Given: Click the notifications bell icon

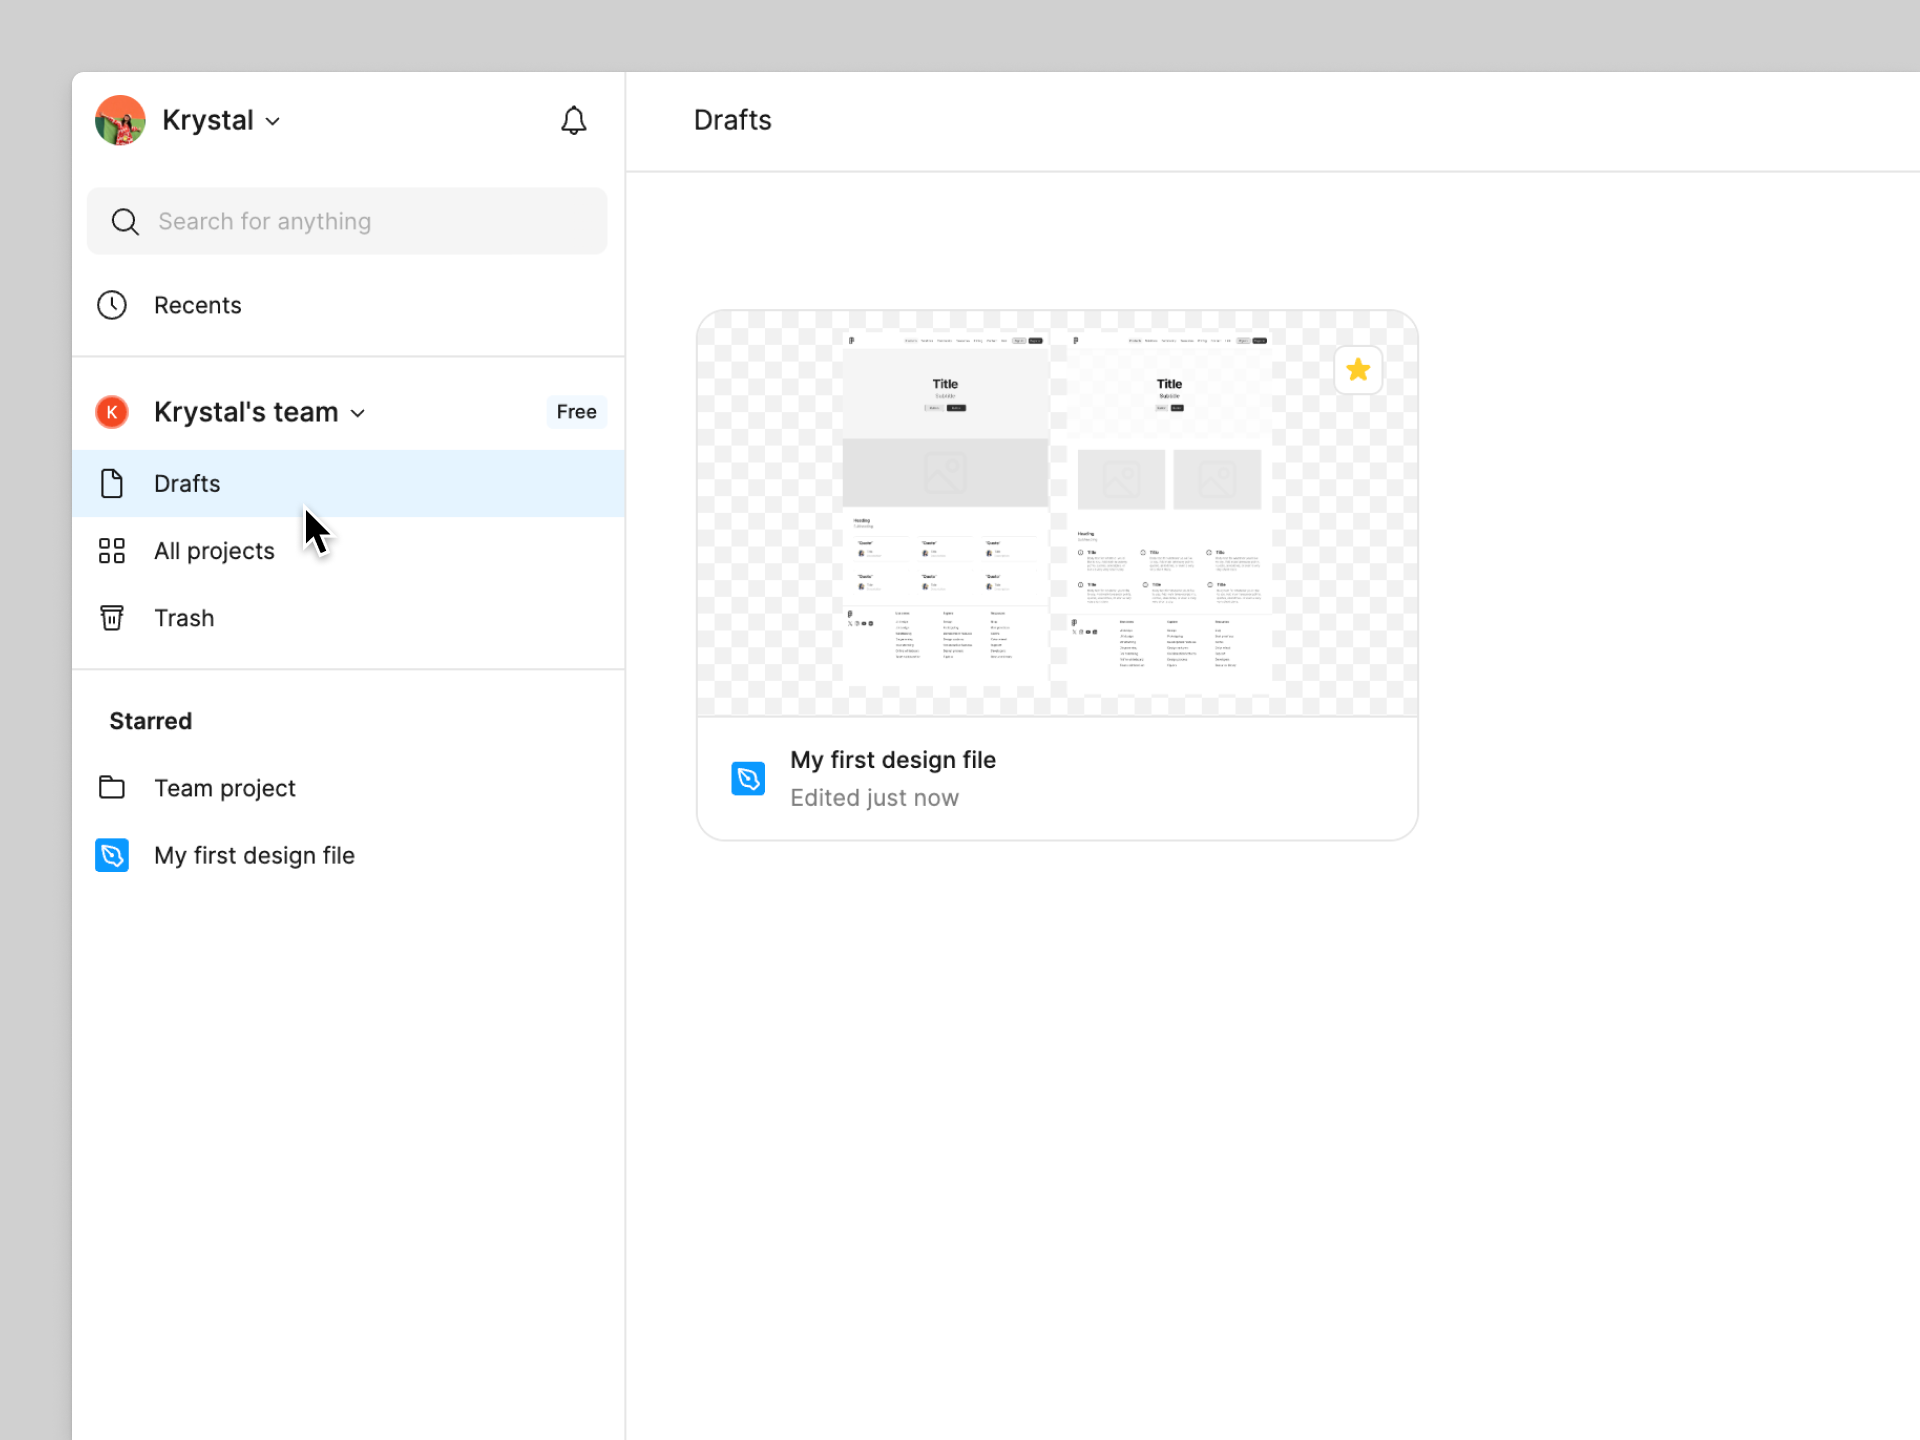Looking at the screenshot, I should pyautogui.click(x=573, y=121).
